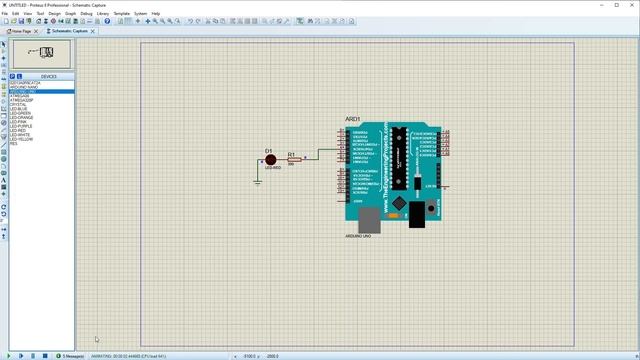Pause the running simulation

33,356
